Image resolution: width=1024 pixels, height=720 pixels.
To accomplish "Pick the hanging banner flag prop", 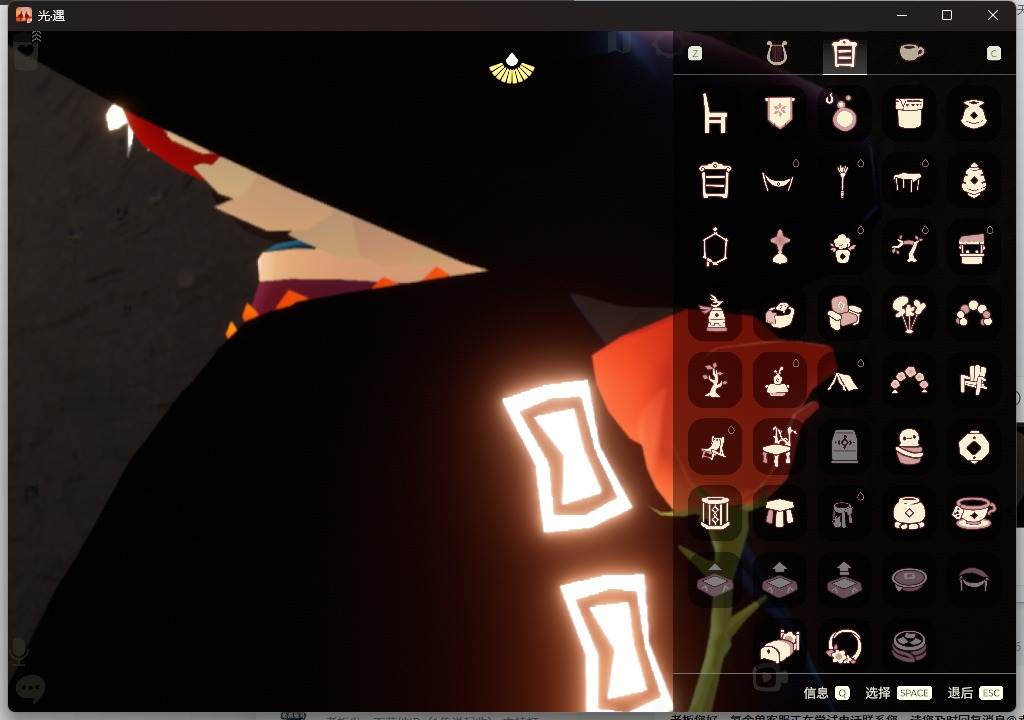I will (x=779, y=113).
